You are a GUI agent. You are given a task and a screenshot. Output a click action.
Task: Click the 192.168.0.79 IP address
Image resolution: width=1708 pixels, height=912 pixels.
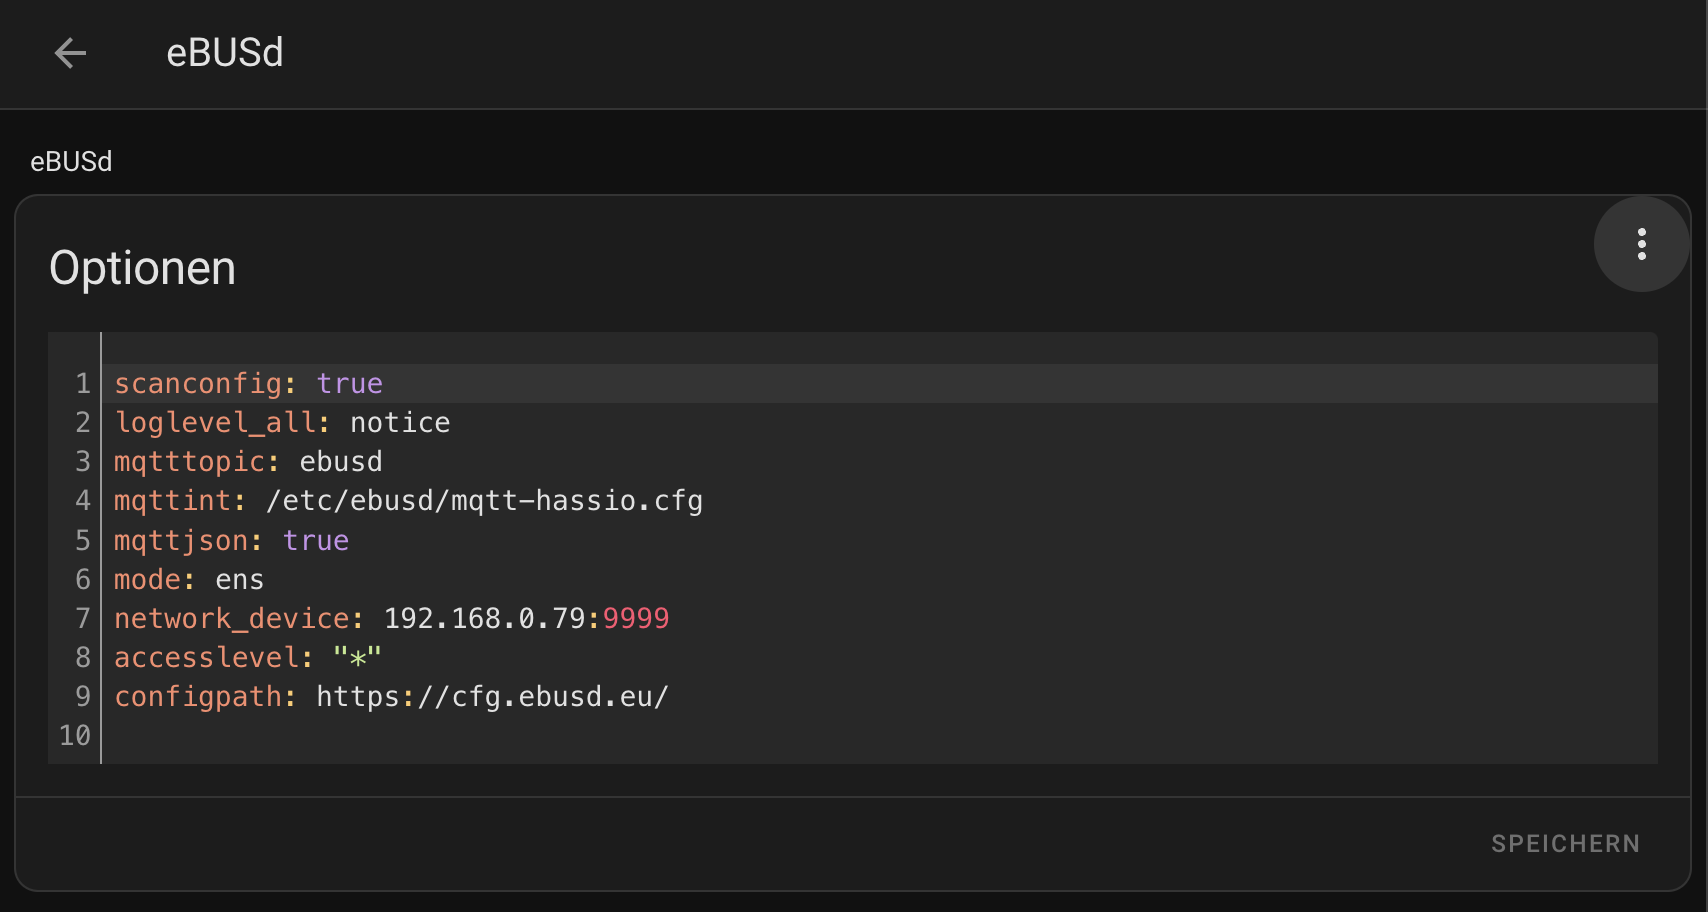[485, 619]
